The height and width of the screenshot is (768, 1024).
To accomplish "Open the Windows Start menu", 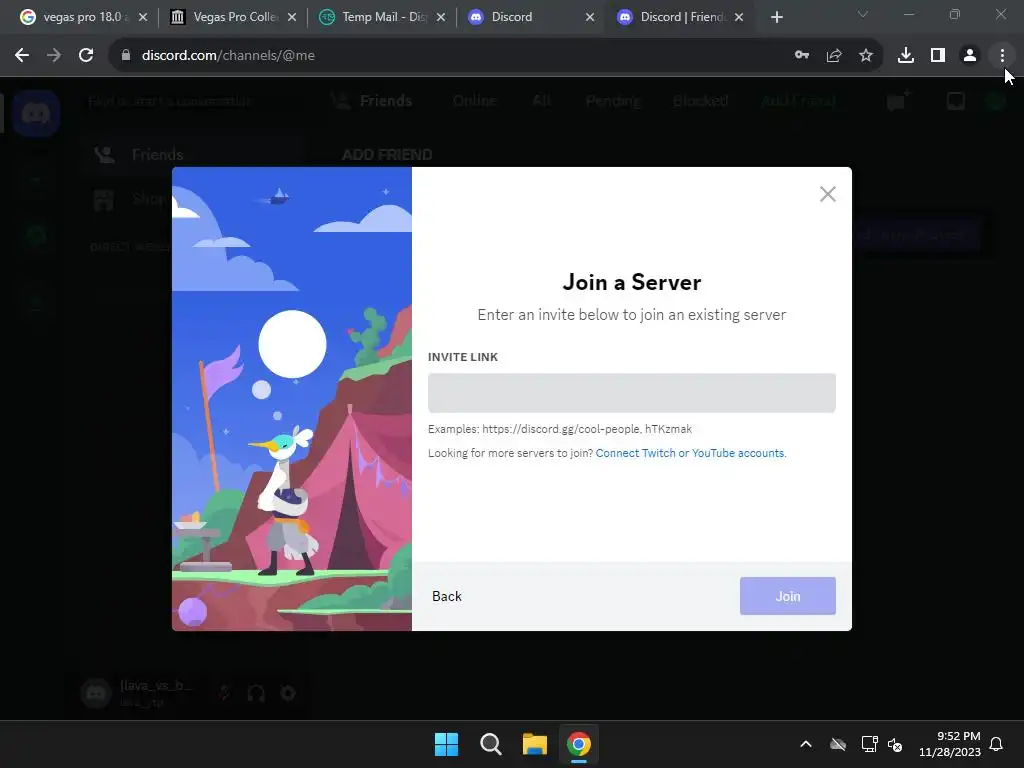I will 447,744.
